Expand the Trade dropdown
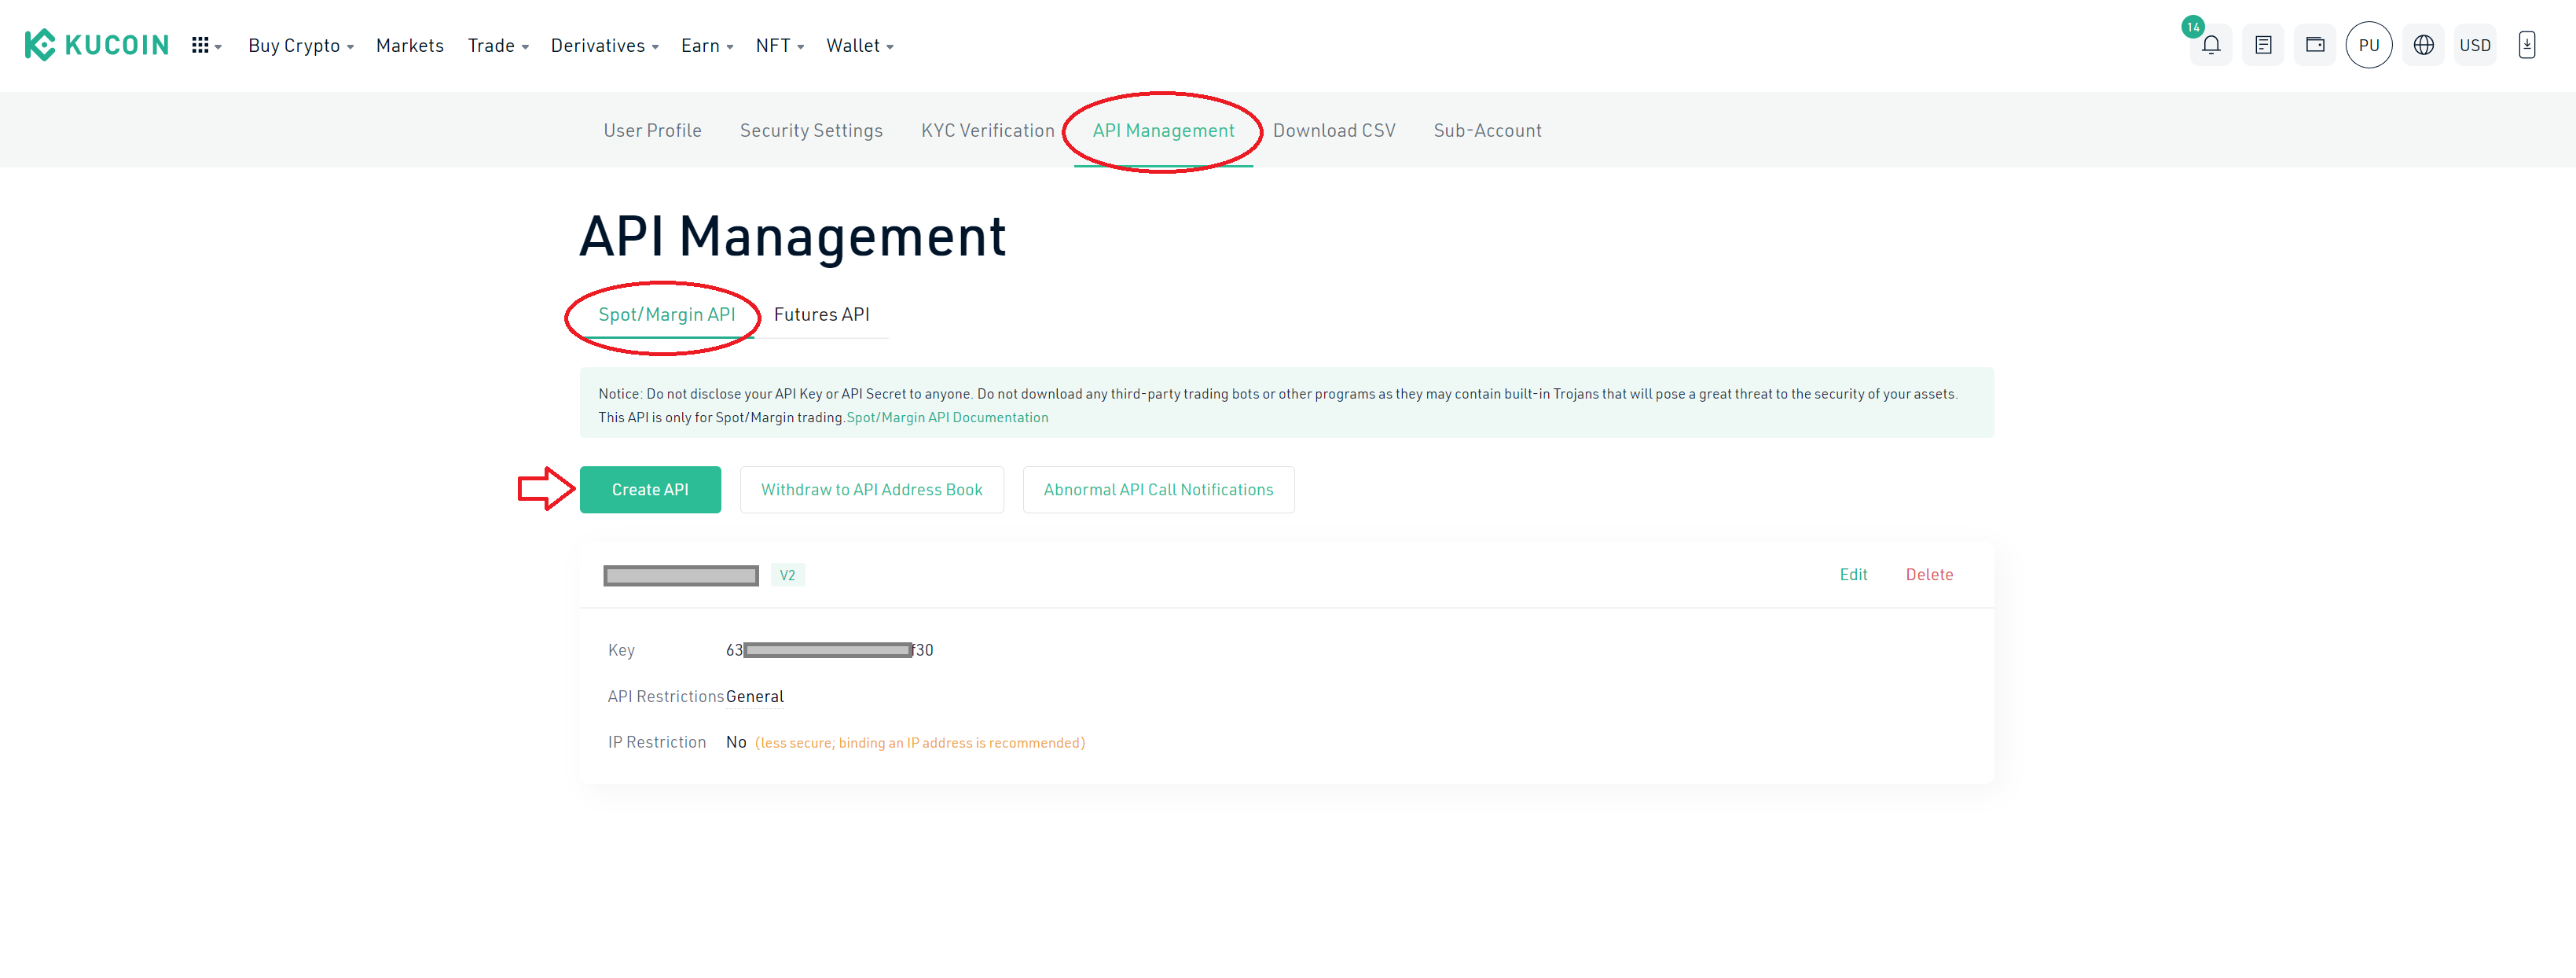Screen dimensions: 2576x978 498,45
